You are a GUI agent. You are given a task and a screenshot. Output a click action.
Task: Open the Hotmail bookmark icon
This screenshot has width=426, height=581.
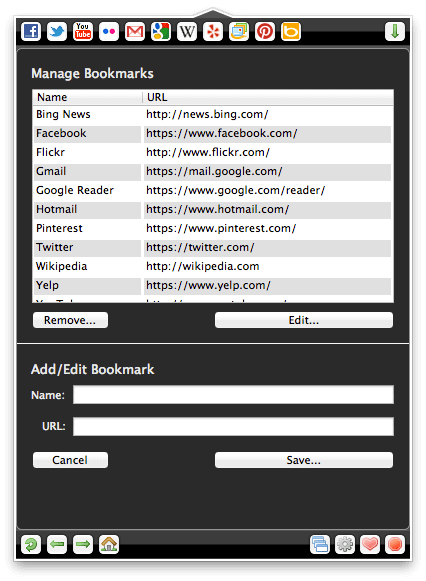pos(239,31)
